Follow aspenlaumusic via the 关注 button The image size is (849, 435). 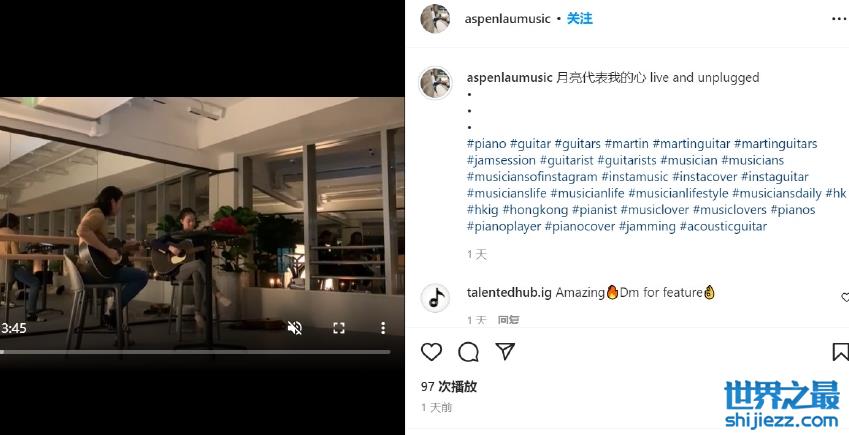pos(579,18)
